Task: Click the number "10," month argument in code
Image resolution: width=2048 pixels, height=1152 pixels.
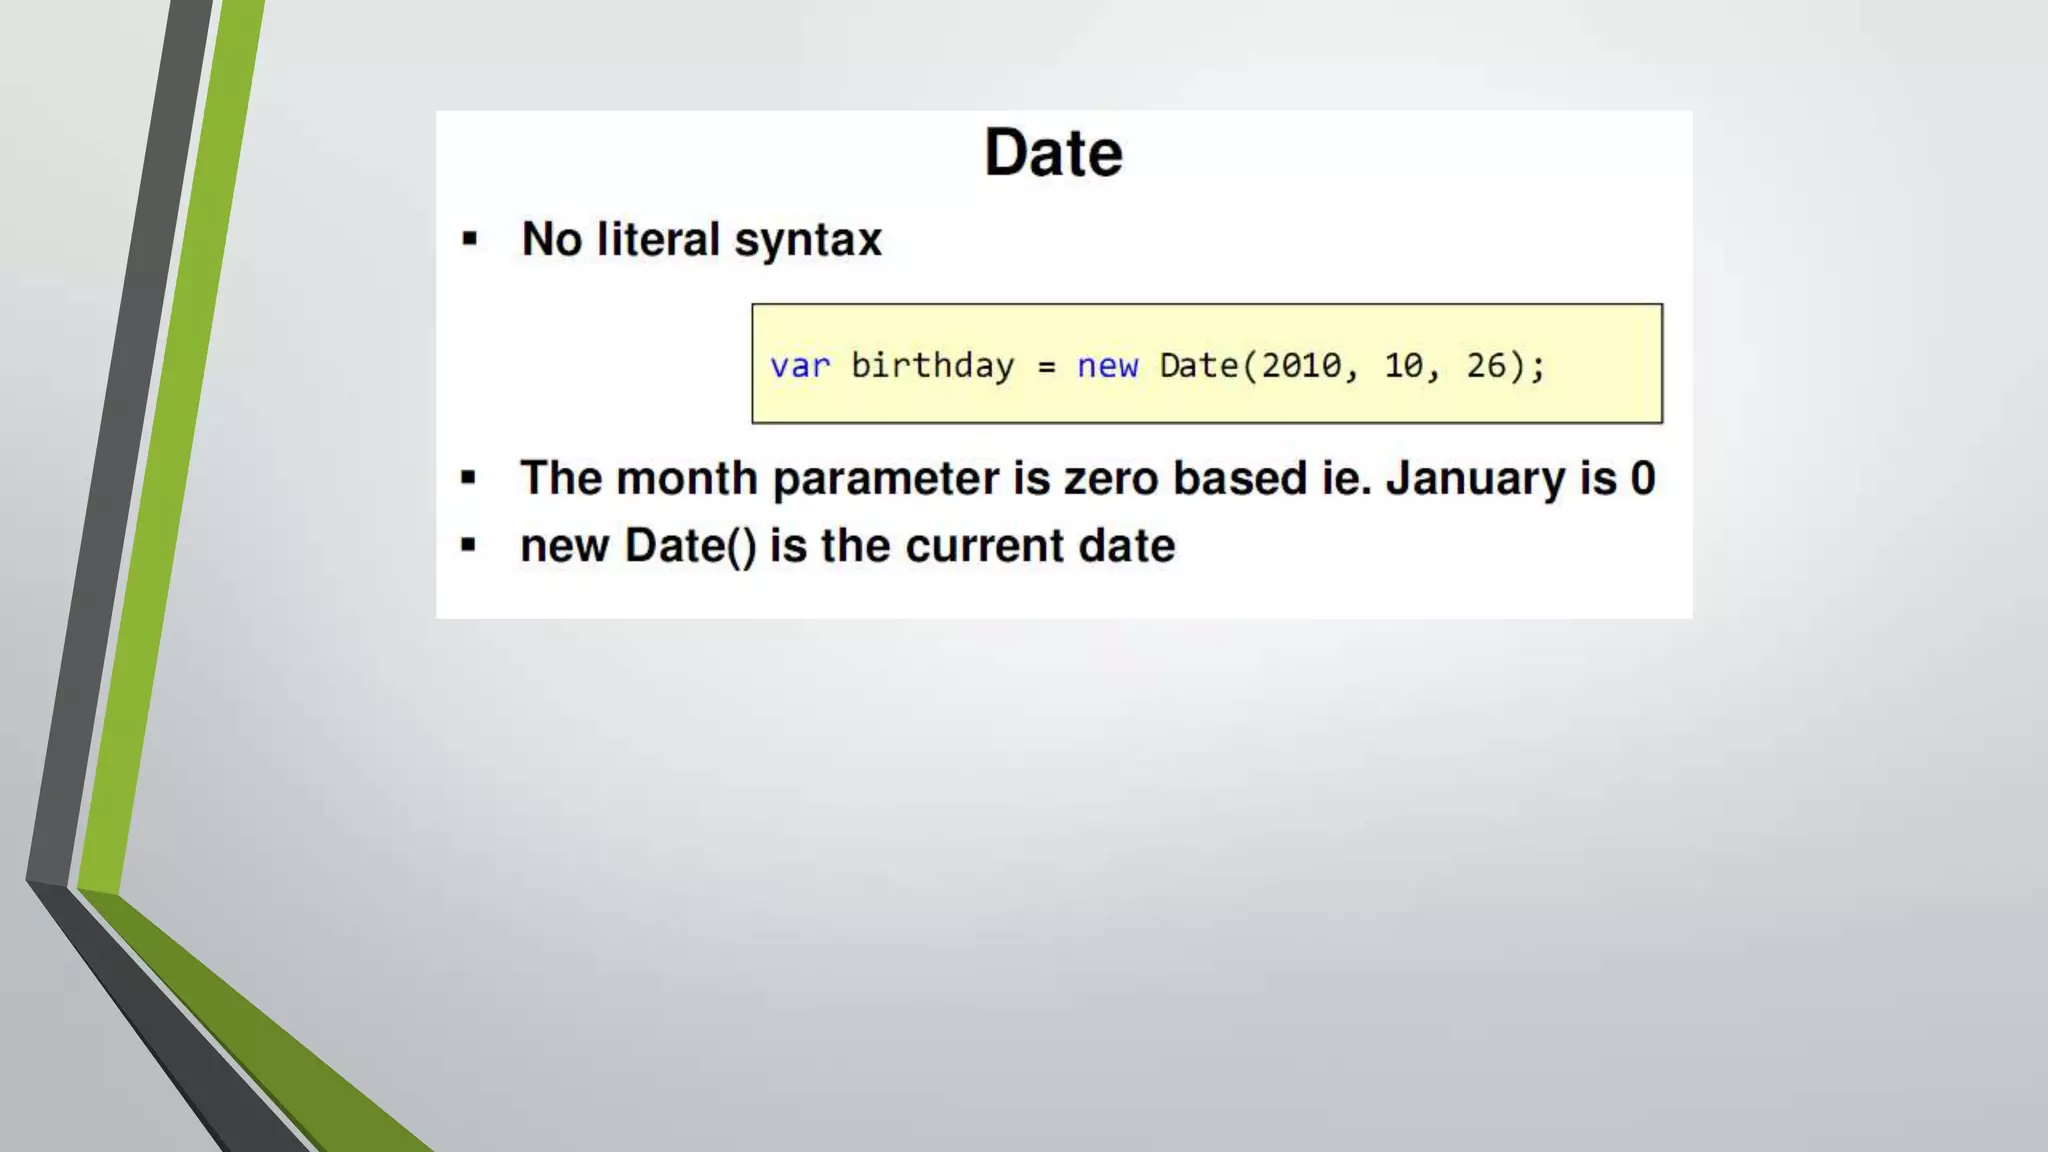Action: tap(1411, 366)
